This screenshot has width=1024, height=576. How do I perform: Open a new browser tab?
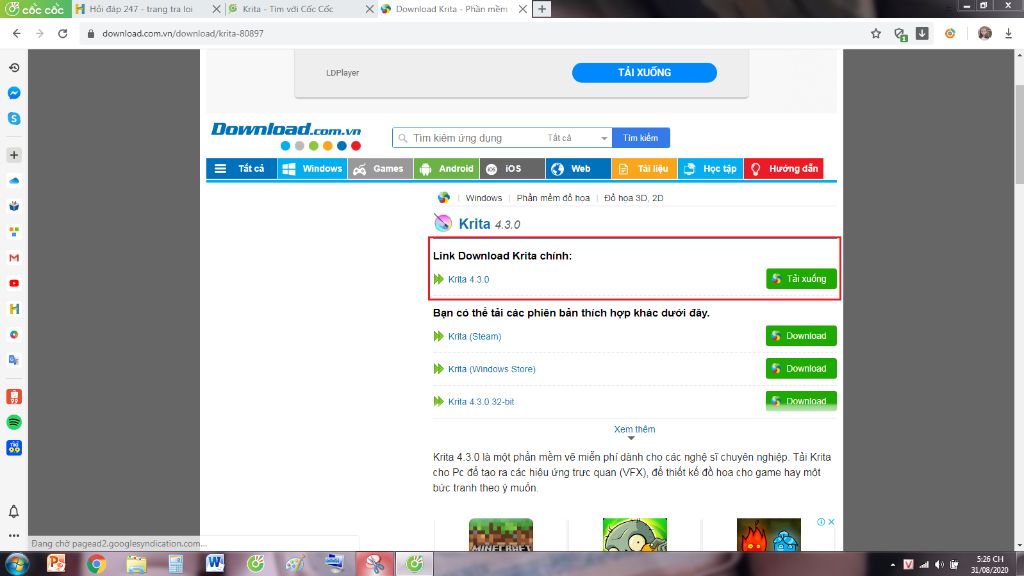pyautogui.click(x=542, y=9)
